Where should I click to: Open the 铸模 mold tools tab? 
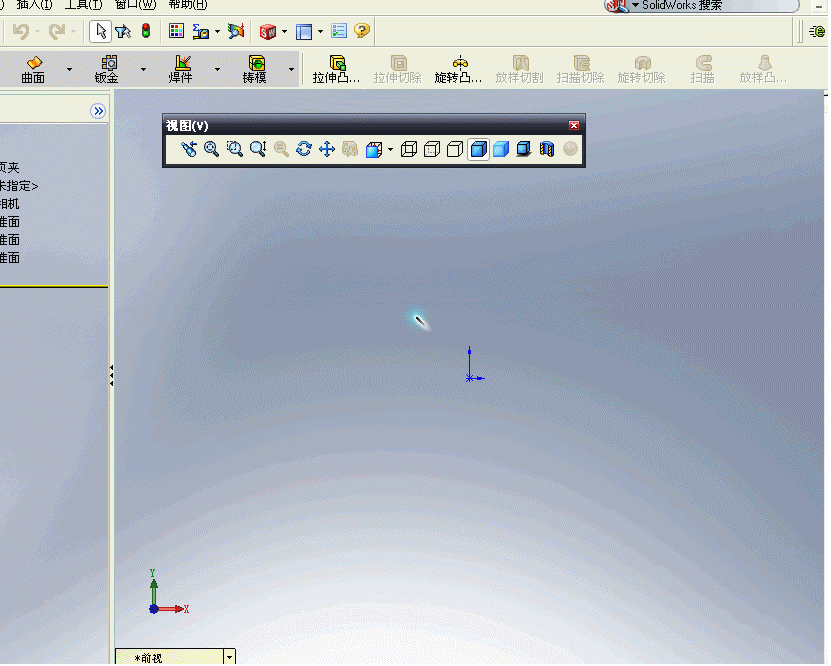click(x=255, y=69)
